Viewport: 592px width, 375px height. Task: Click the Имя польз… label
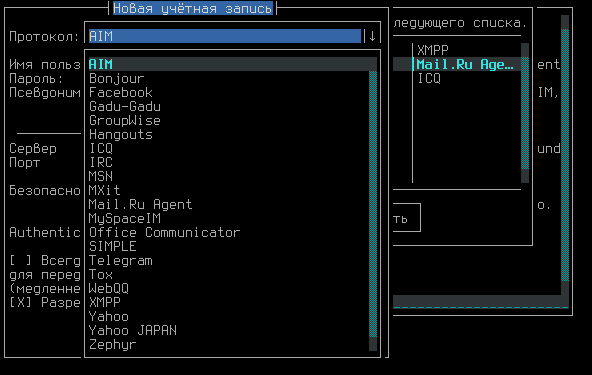(45, 65)
